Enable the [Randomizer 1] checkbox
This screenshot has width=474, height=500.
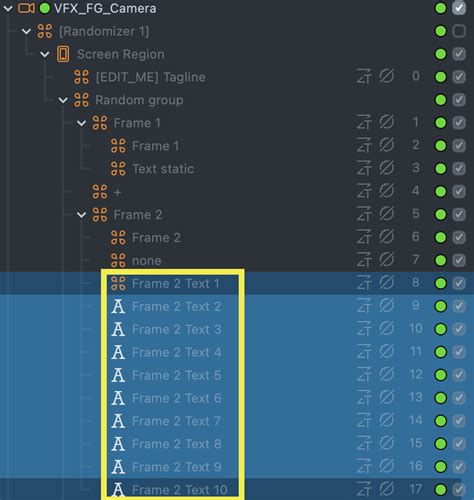[459, 31]
